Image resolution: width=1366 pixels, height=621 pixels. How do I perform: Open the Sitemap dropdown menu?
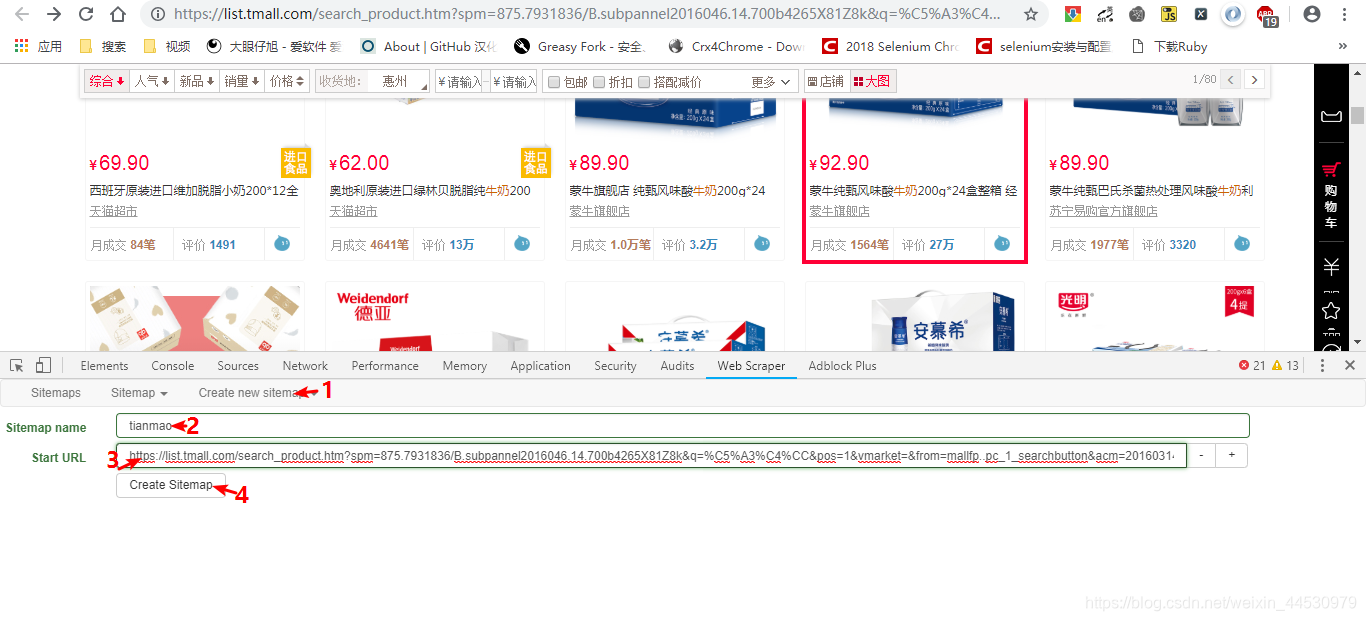click(139, 393)
